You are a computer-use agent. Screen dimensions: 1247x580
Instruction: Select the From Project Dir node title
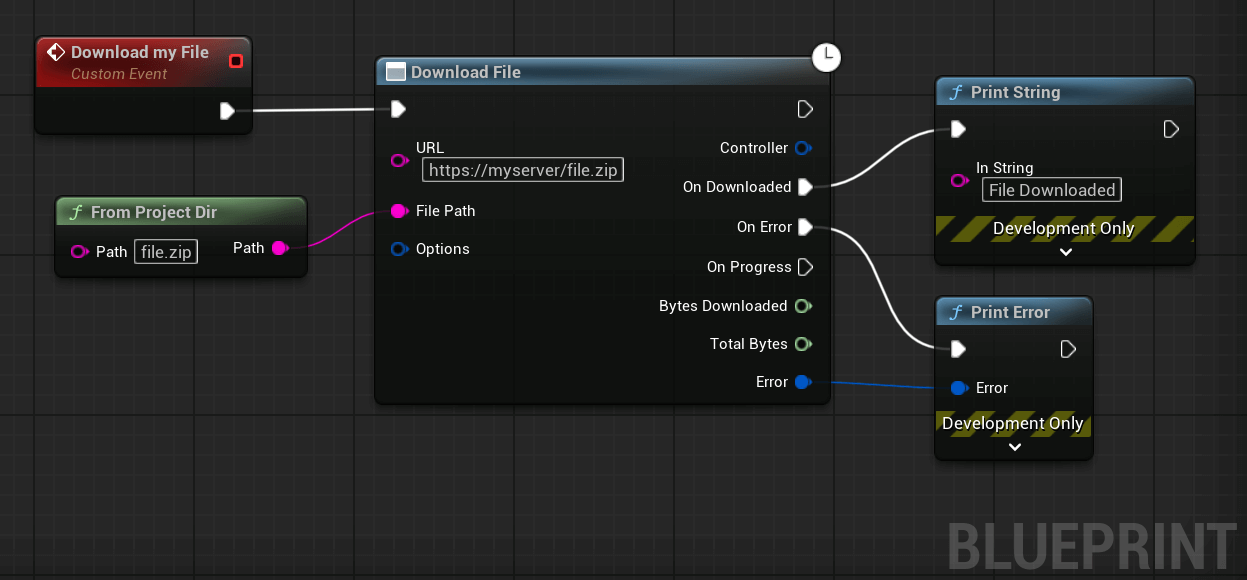pos(154,212)
